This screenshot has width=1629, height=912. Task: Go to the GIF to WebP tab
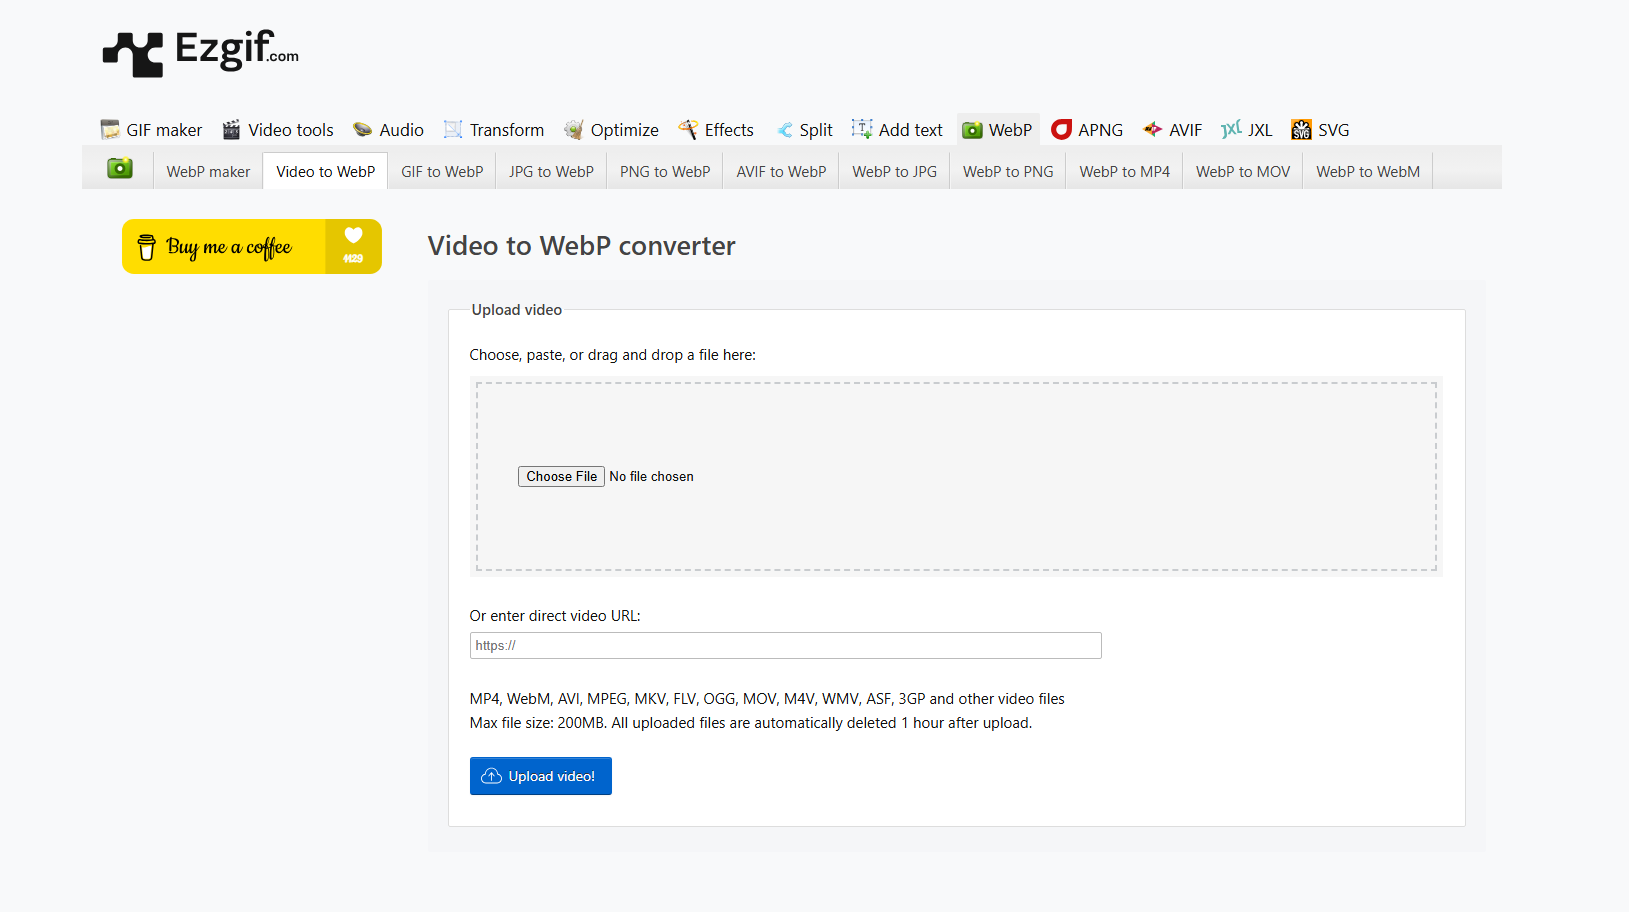[x=442, y=171]
